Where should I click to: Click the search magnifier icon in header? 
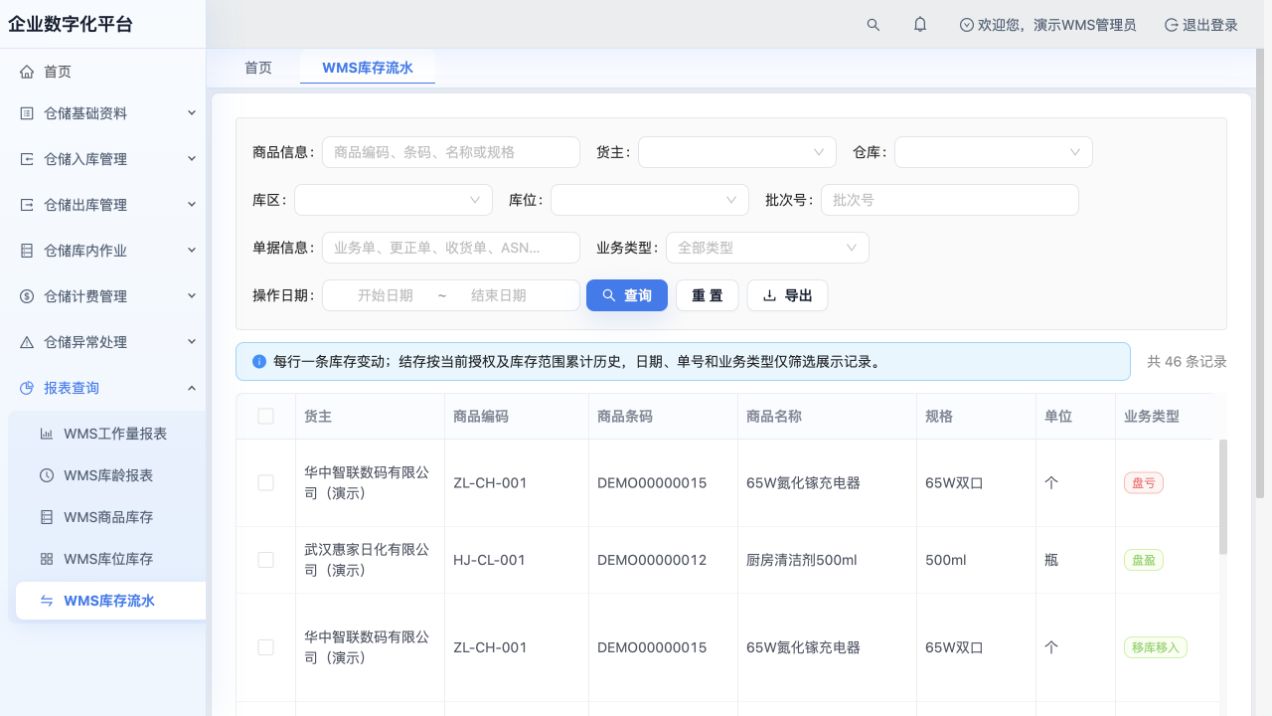click(873, 25)
